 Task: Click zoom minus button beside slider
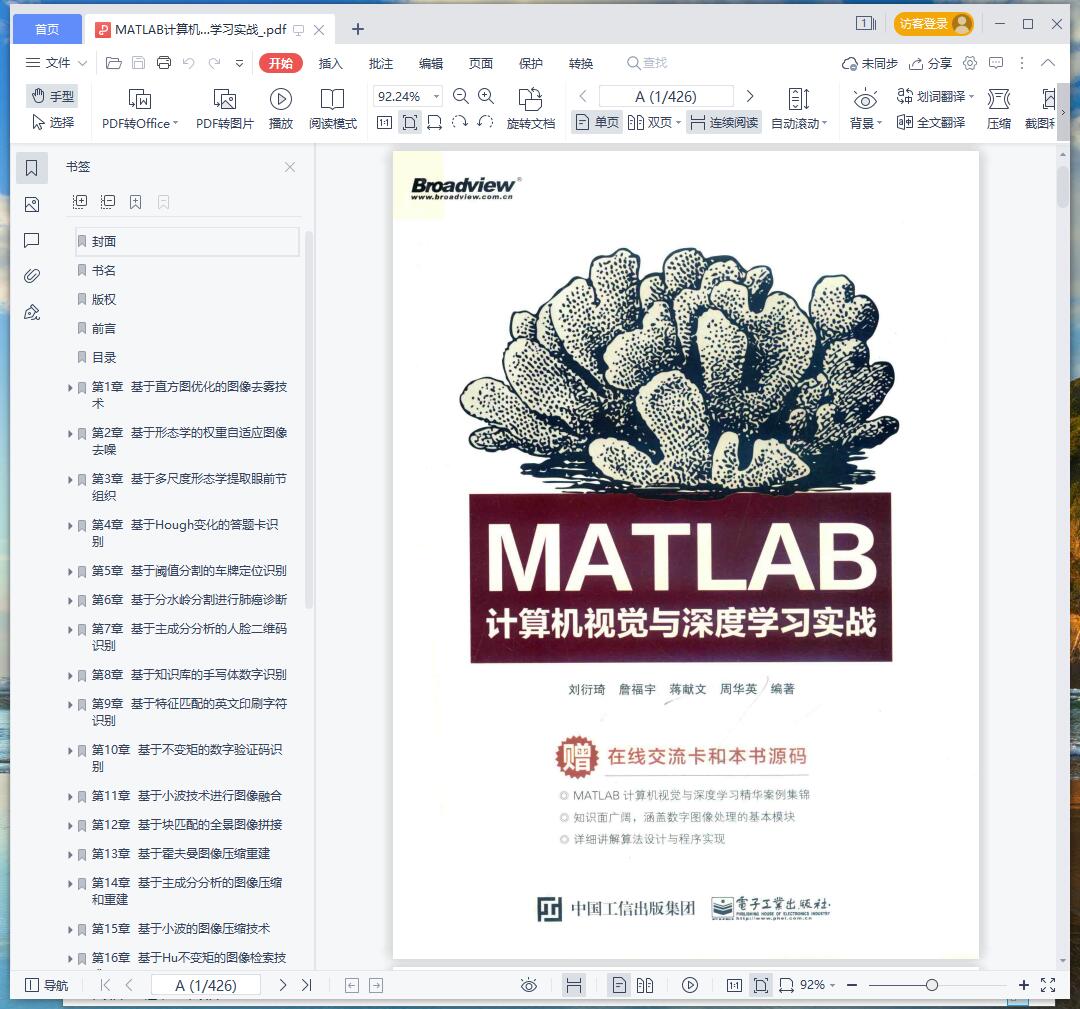852,985
